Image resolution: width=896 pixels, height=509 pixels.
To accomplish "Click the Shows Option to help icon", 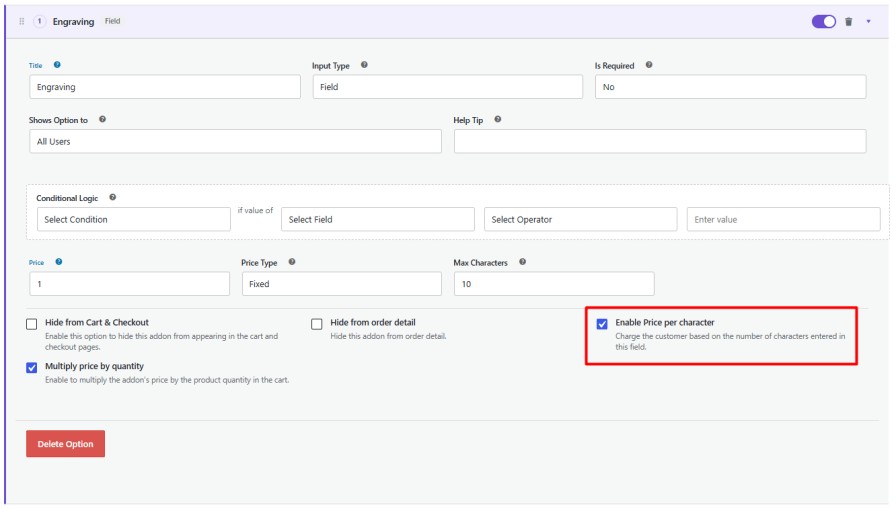I will [102, 119].
